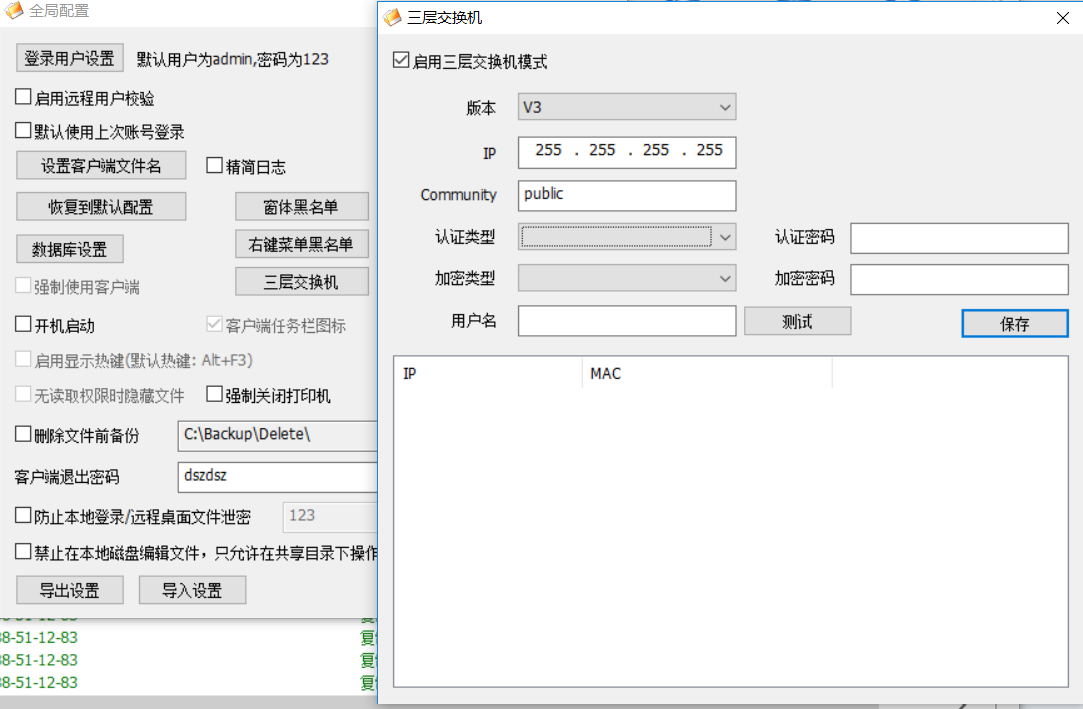Click the Community input field

(627, 195)
